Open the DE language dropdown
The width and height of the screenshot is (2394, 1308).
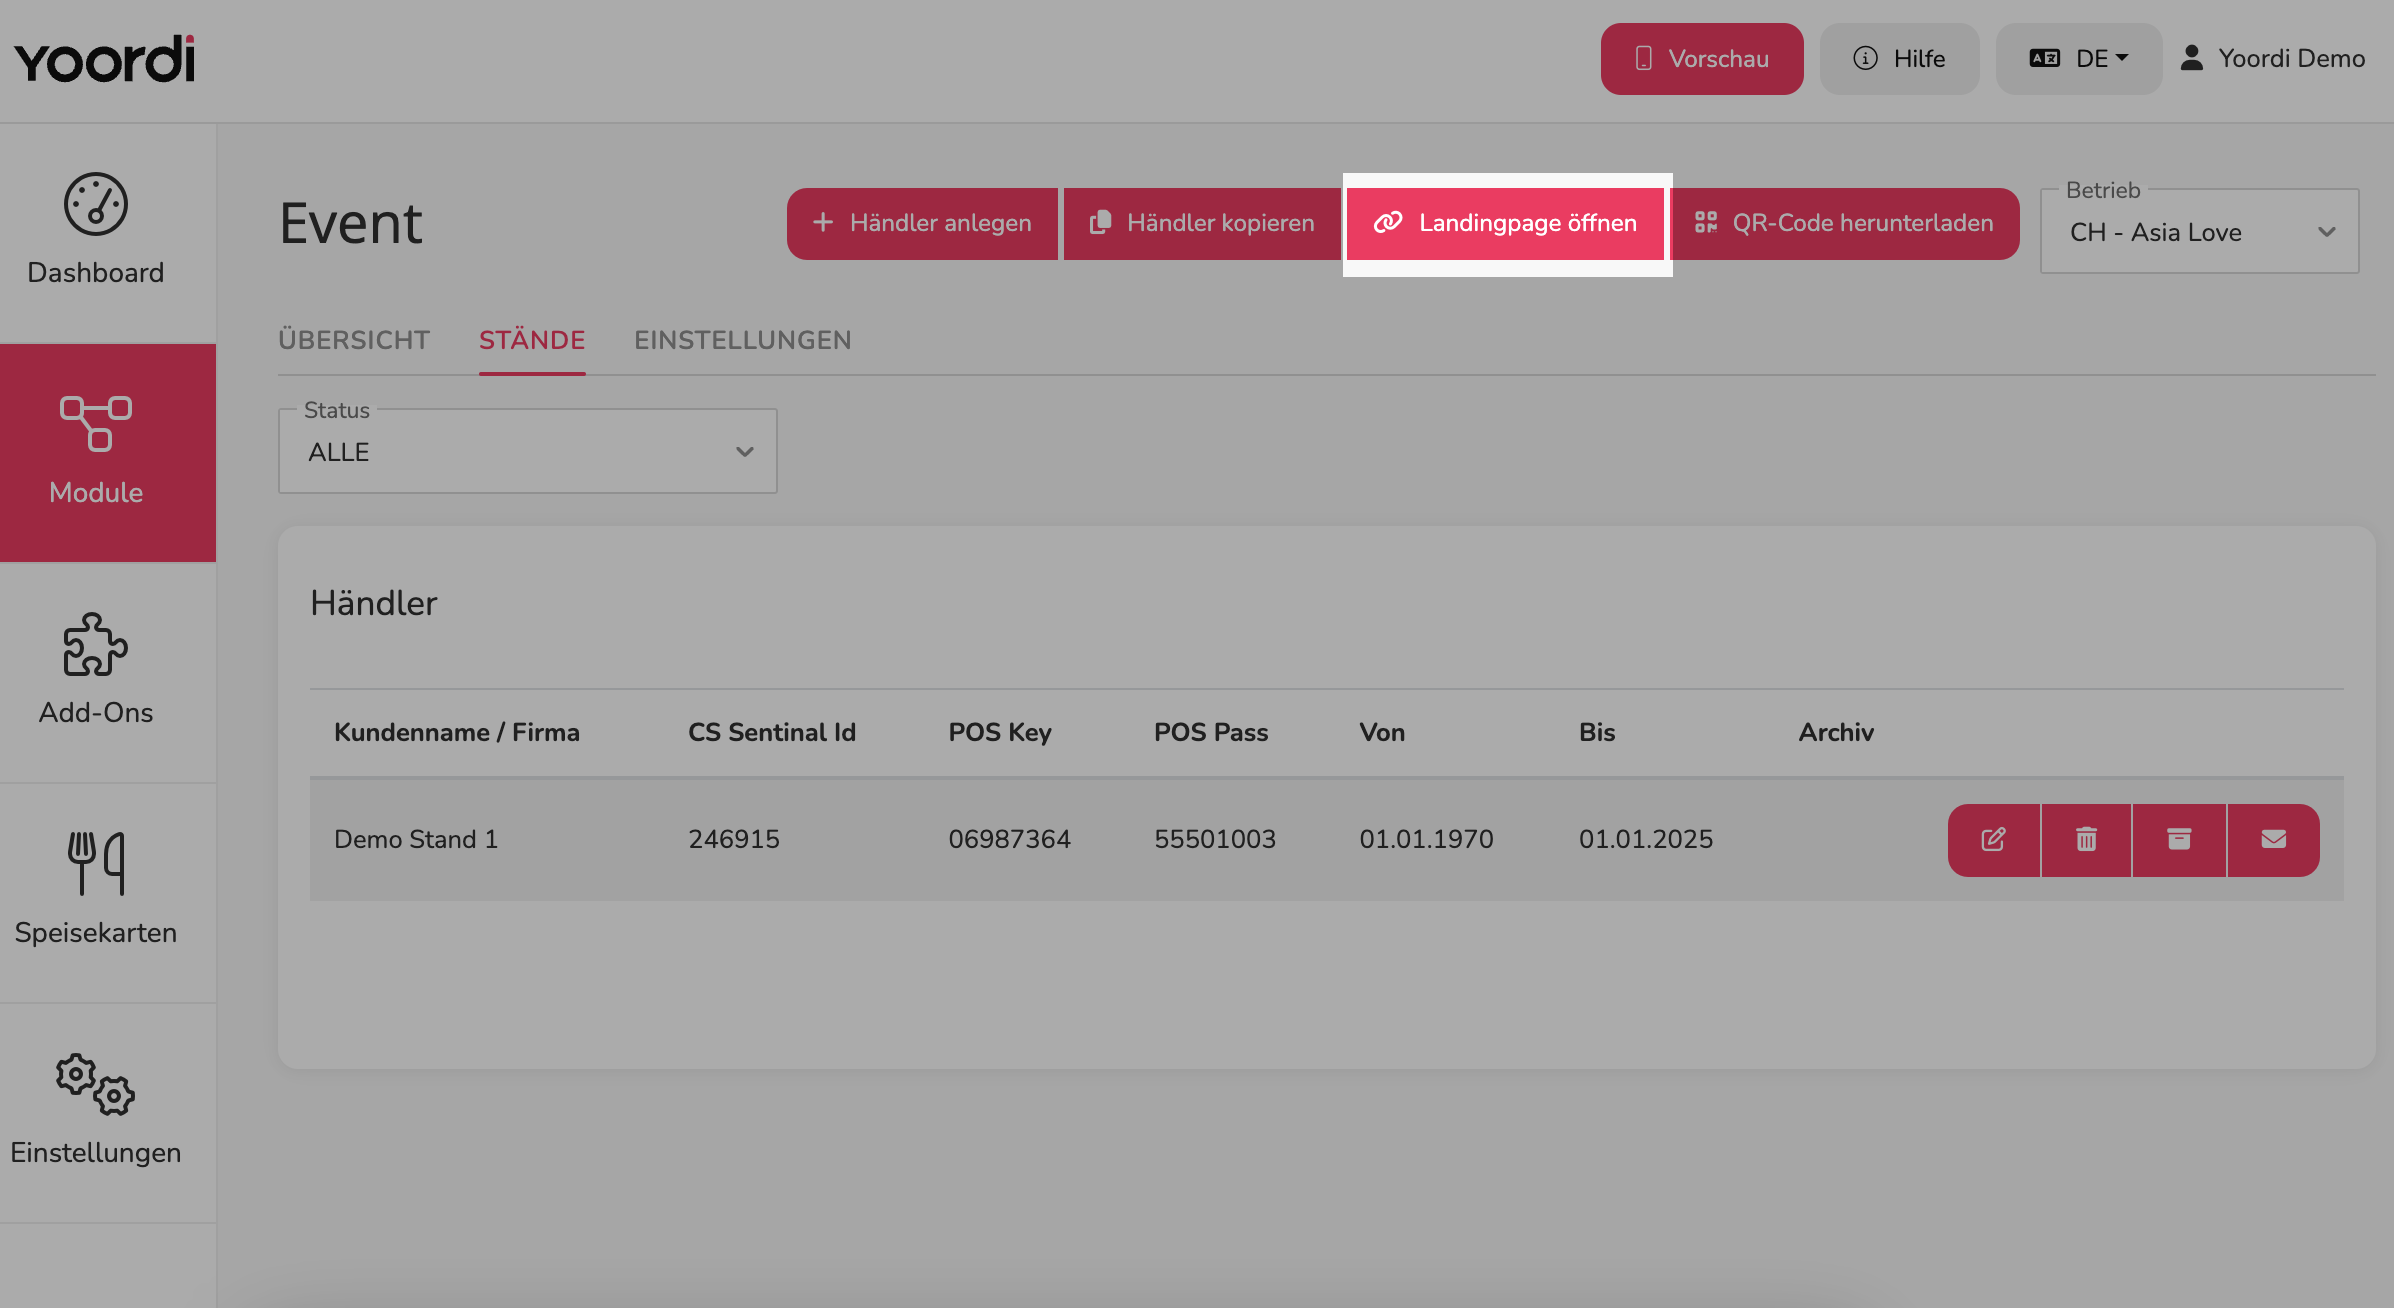(2079, 59)
